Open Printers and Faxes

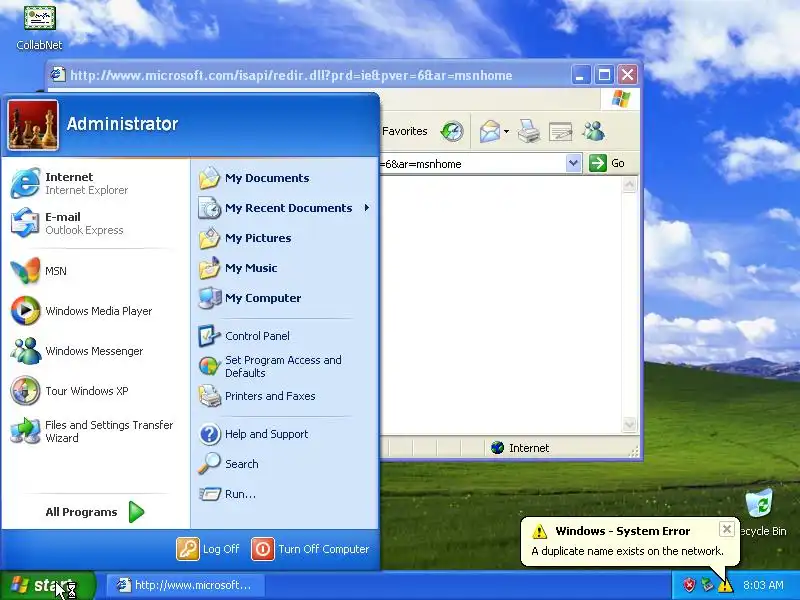(x=285, y=396)
